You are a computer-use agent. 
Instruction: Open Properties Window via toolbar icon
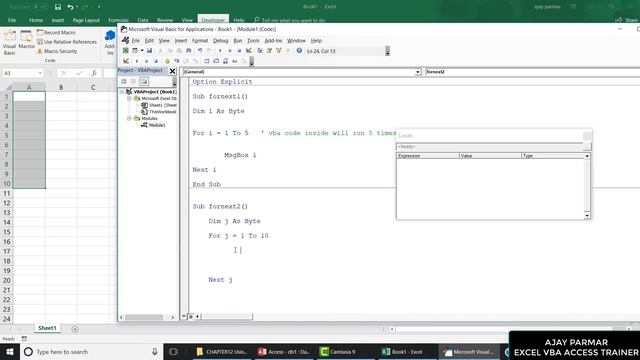[x=269, y=51]
